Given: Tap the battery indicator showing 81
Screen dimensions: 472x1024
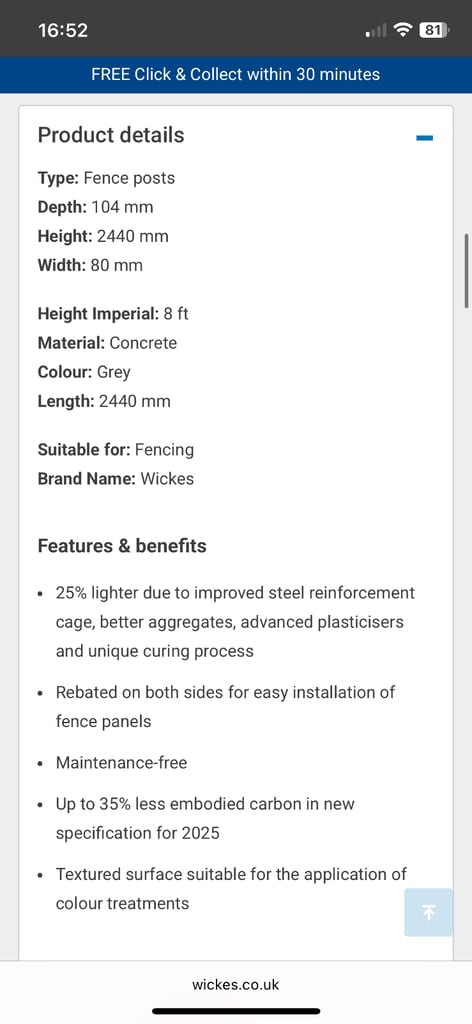Looking at the screenshot, I should click(434, 30).
